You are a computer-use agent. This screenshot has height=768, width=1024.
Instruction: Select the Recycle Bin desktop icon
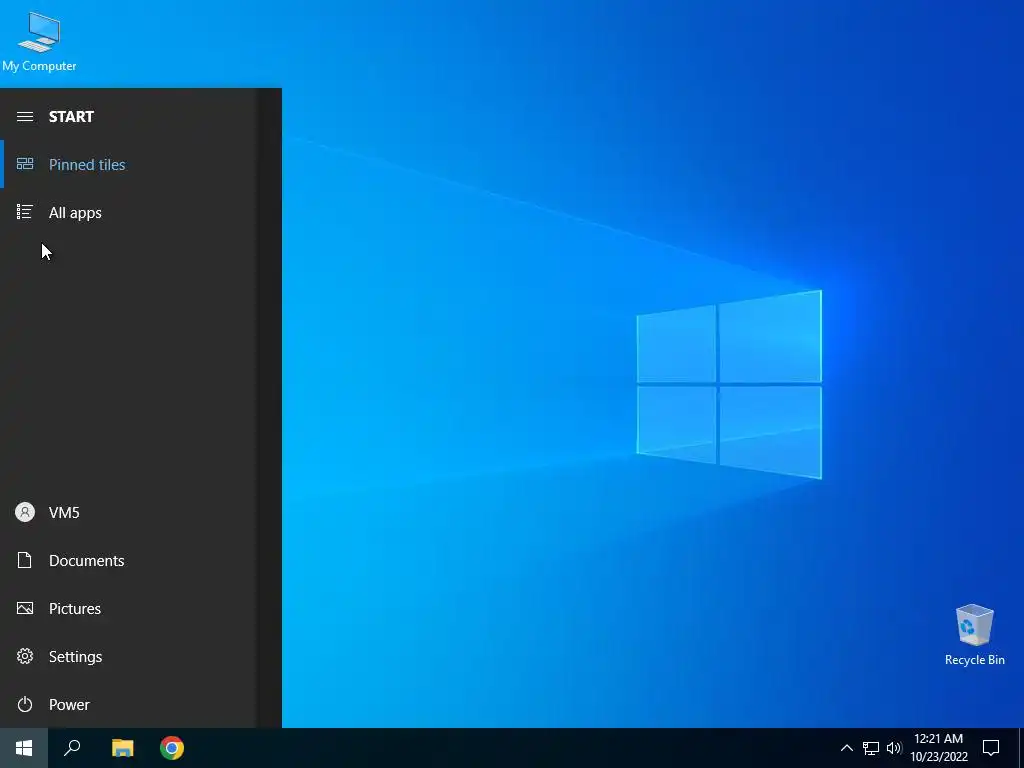click(974, 635)
